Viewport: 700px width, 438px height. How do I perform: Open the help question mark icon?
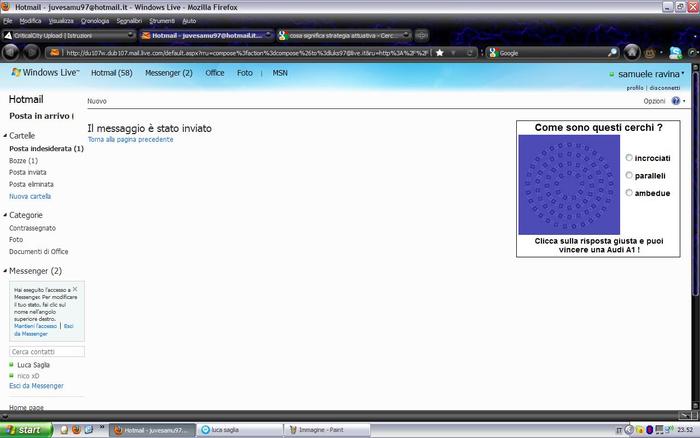676,101
